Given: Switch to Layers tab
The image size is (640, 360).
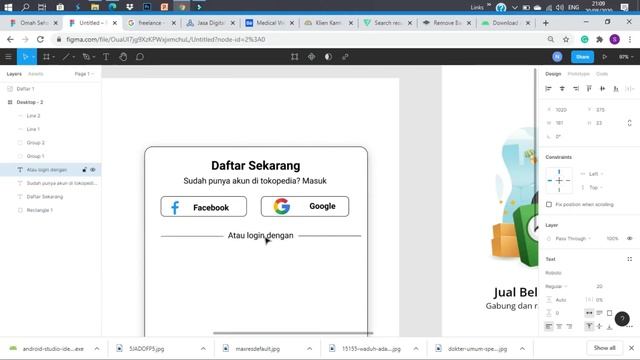Looking at the screenshot, I should [x=14, y=74].
